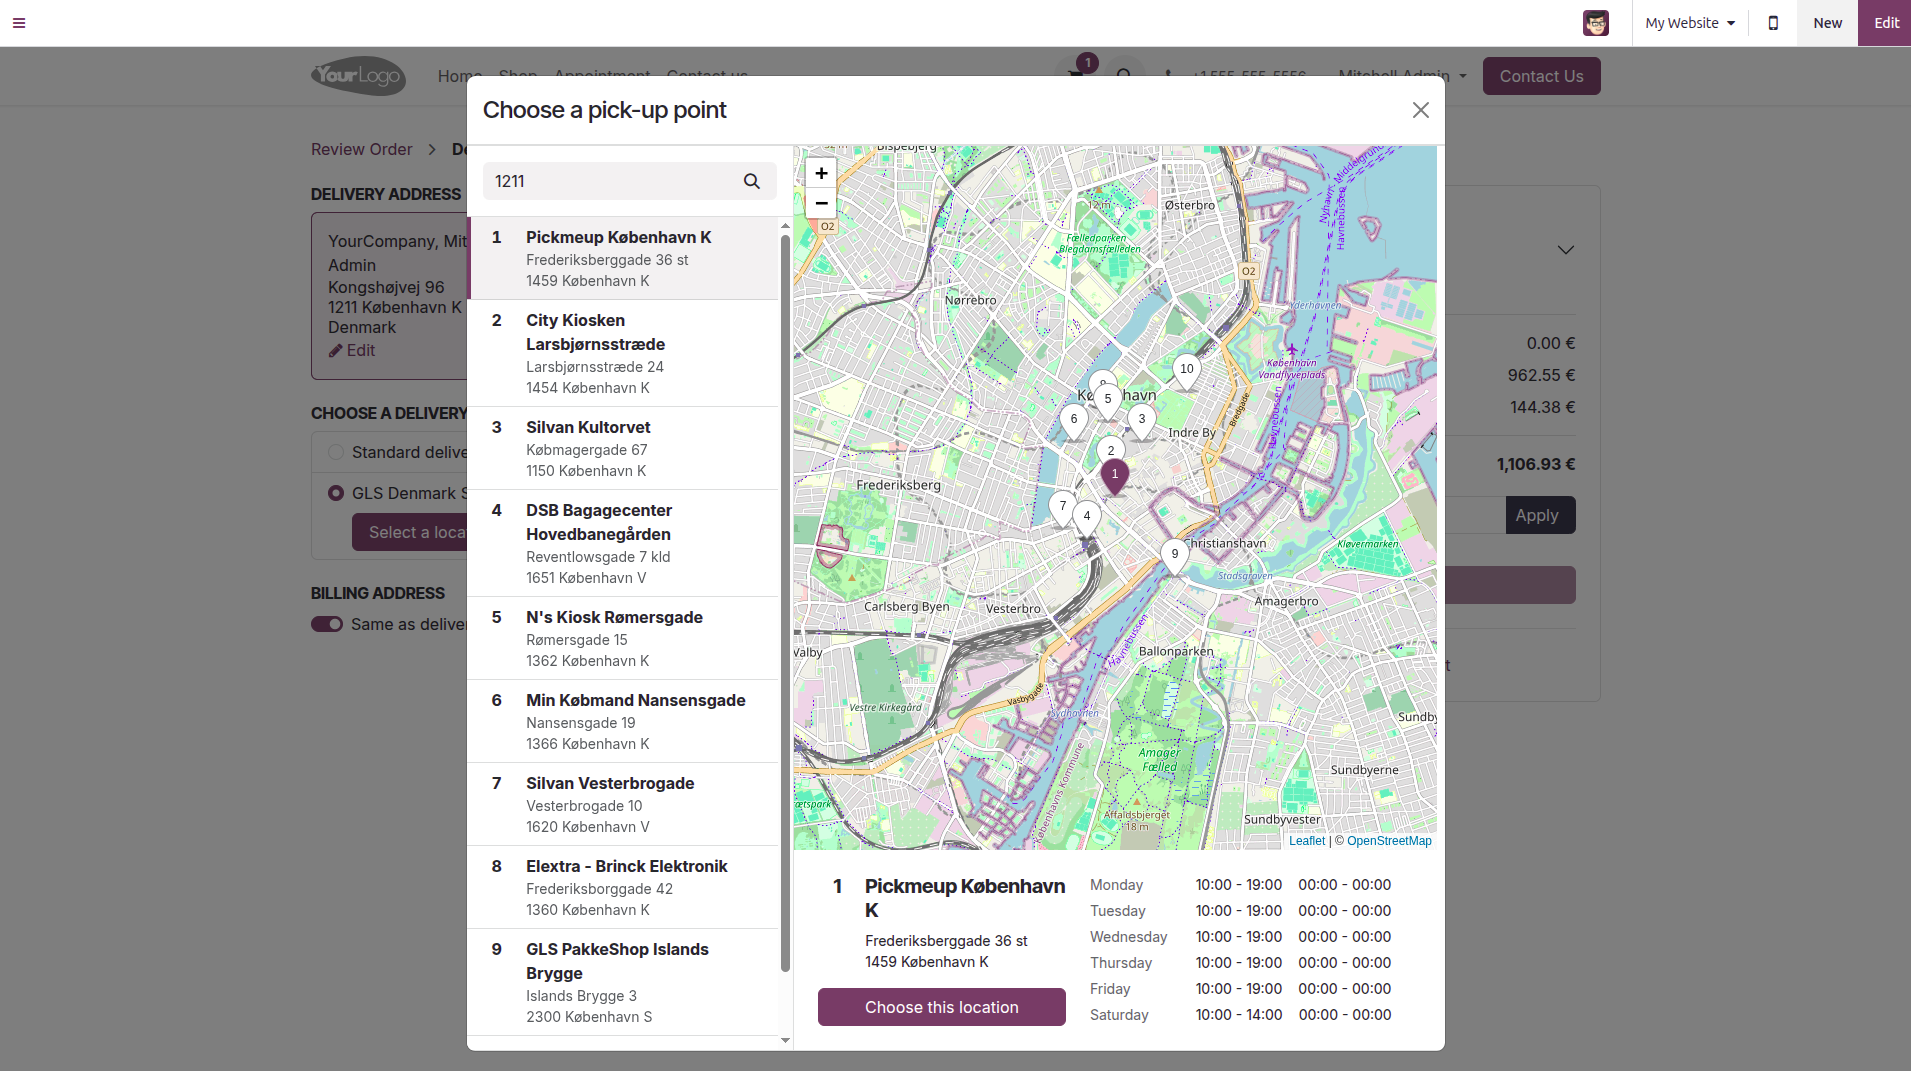
Task: Go to Review Order breadcrumb
Action: click(362, 149)
